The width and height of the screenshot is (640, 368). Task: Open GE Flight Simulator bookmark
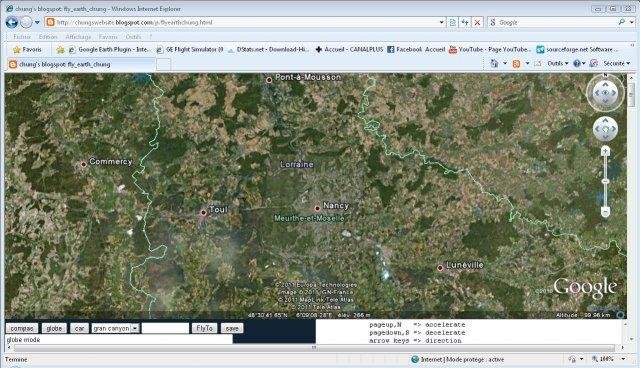point(189,49)
